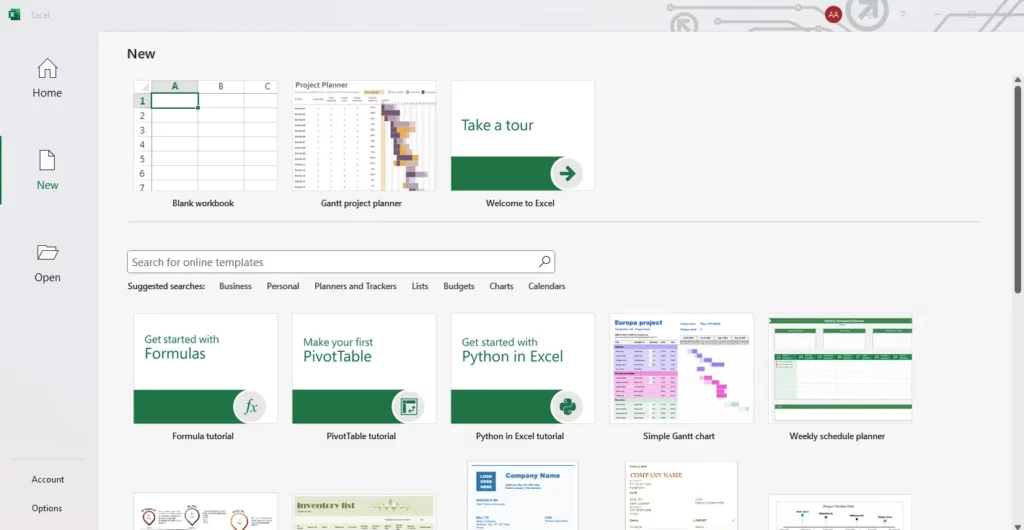Search suggested category Planners and Trackers
This screenshot has height=530, width=1024.
[355, 286]
